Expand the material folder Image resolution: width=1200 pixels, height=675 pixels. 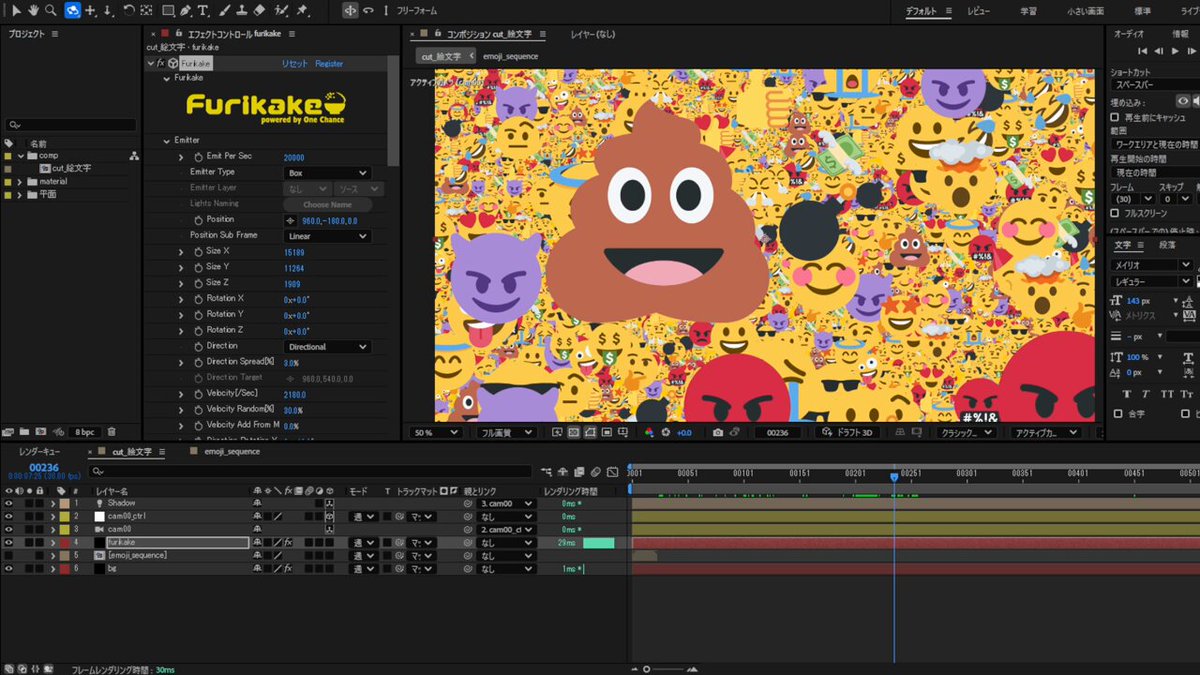coord(20,181)
